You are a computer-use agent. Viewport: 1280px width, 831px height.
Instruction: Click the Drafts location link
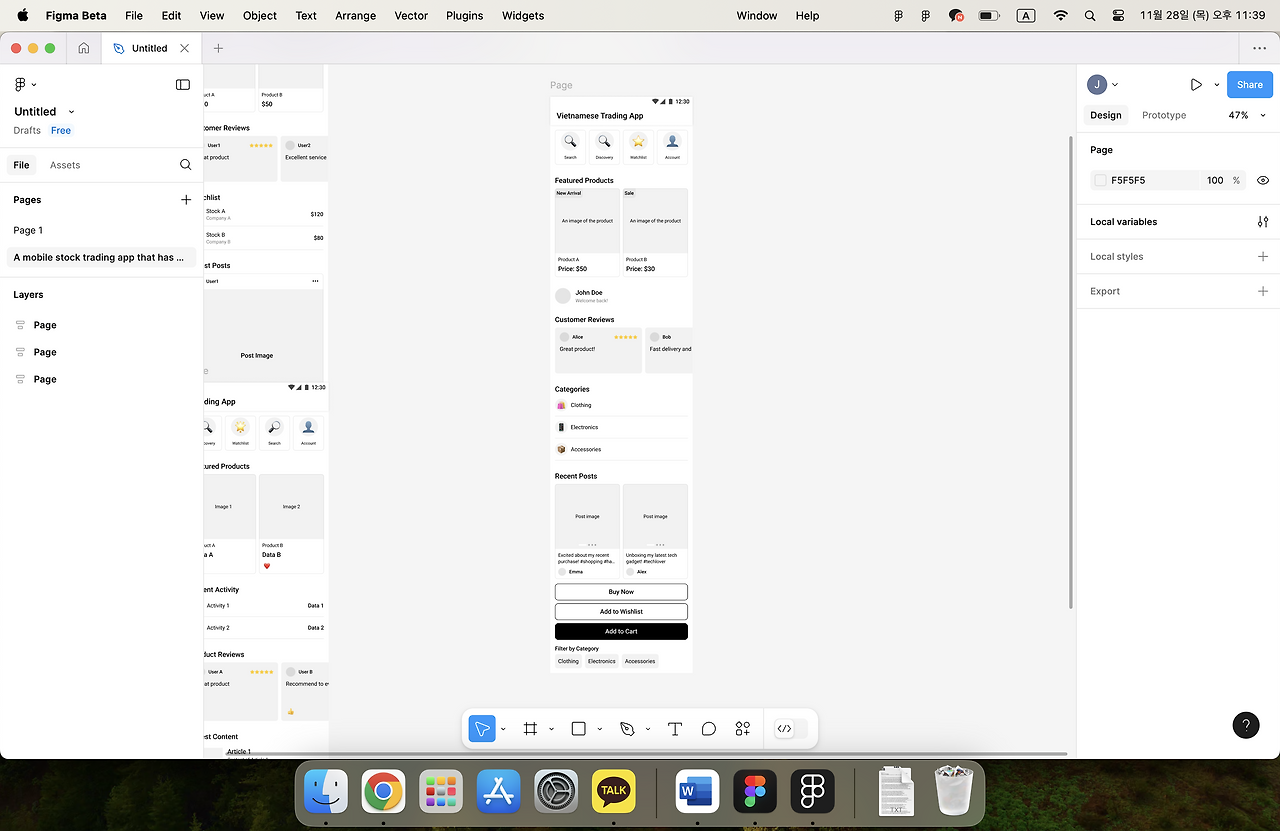[x=27, y=131]
